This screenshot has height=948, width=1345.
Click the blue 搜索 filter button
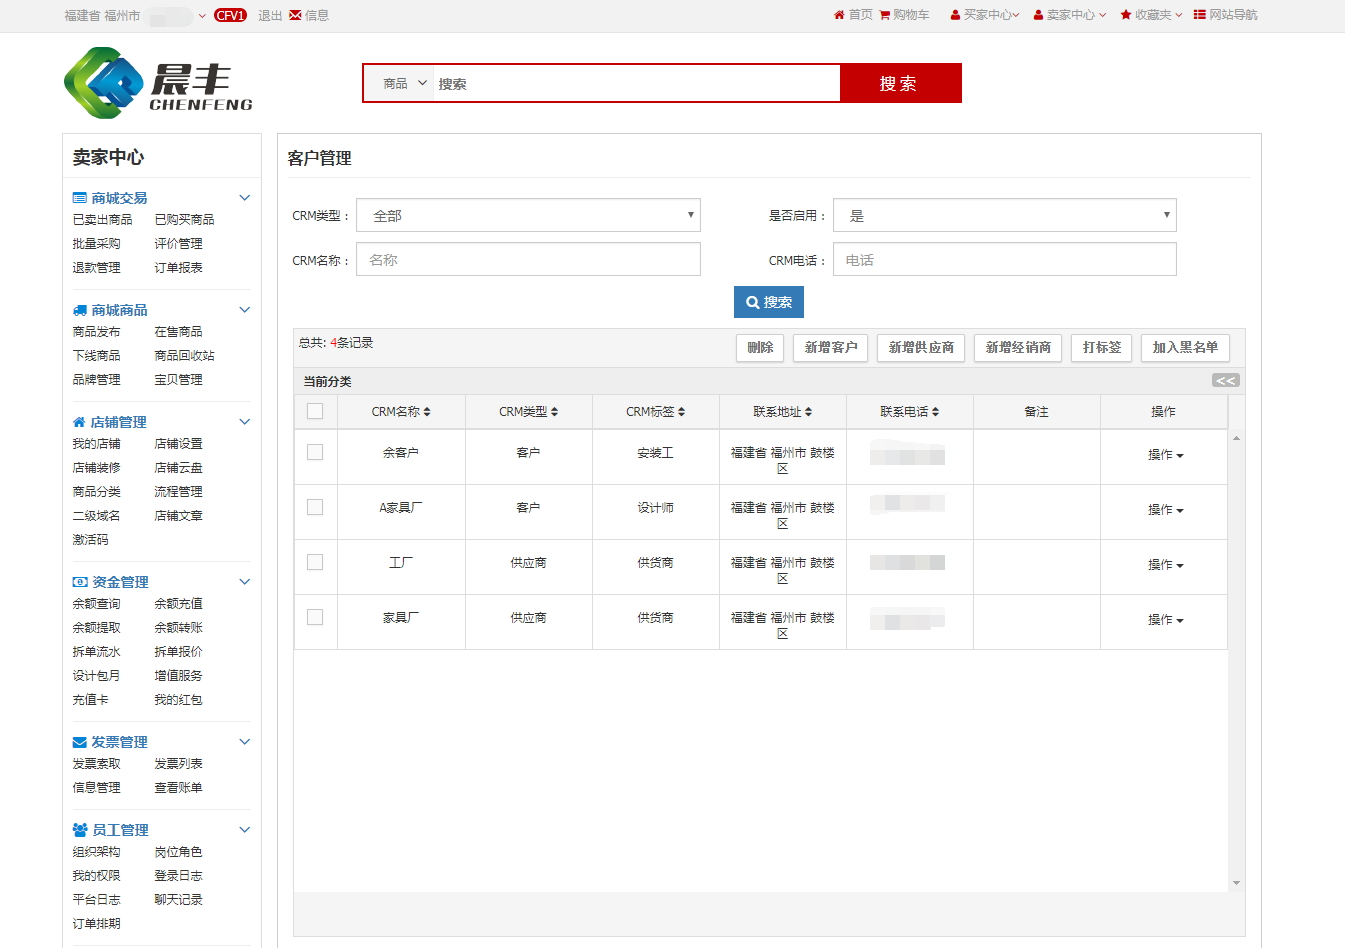coord(768,302)
